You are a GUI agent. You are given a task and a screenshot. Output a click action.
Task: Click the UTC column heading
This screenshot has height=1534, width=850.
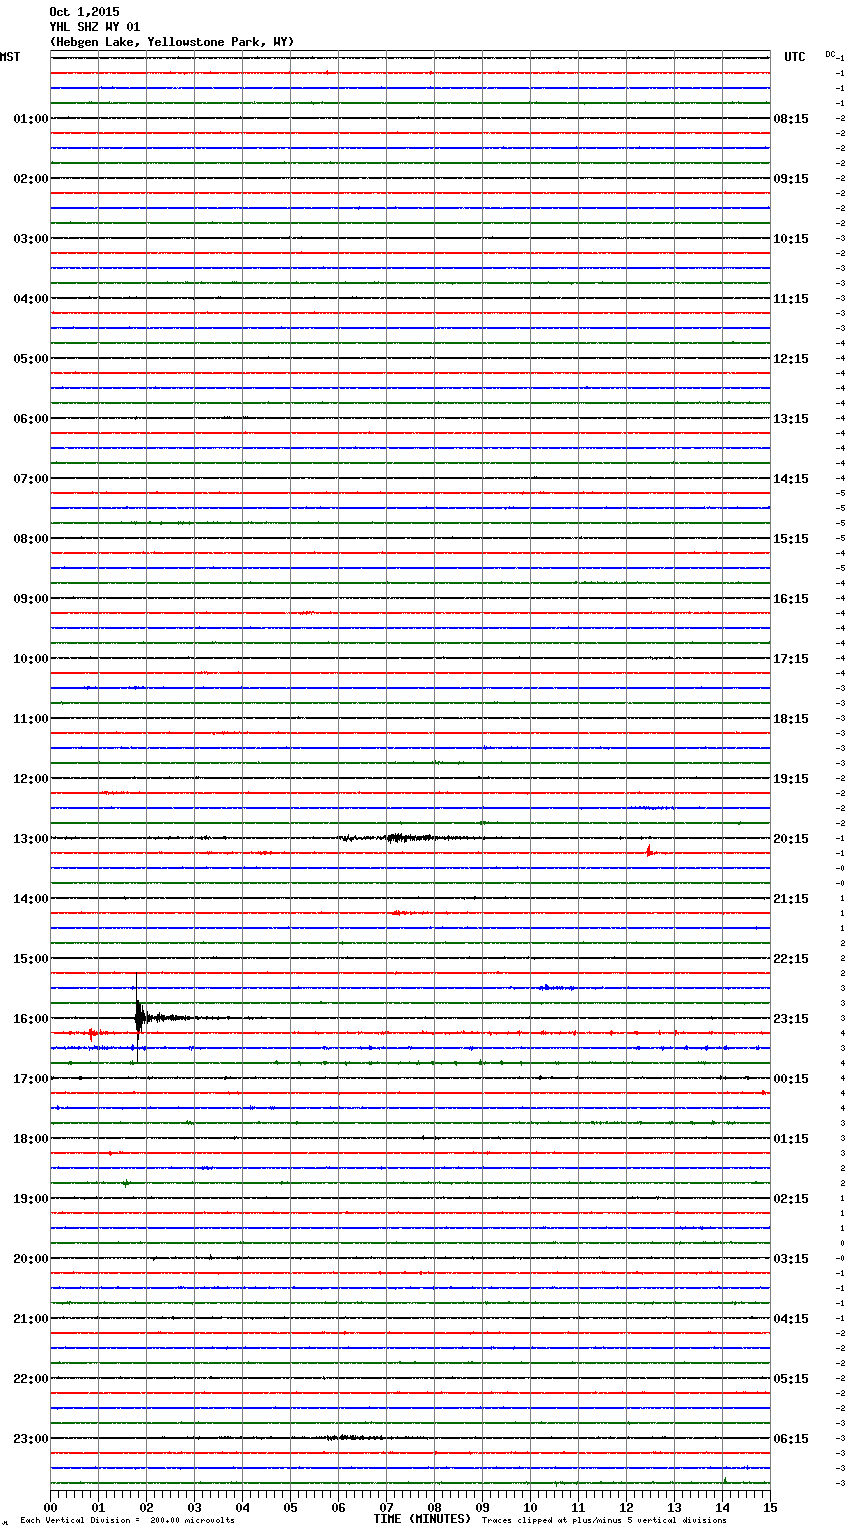(795, 57)
